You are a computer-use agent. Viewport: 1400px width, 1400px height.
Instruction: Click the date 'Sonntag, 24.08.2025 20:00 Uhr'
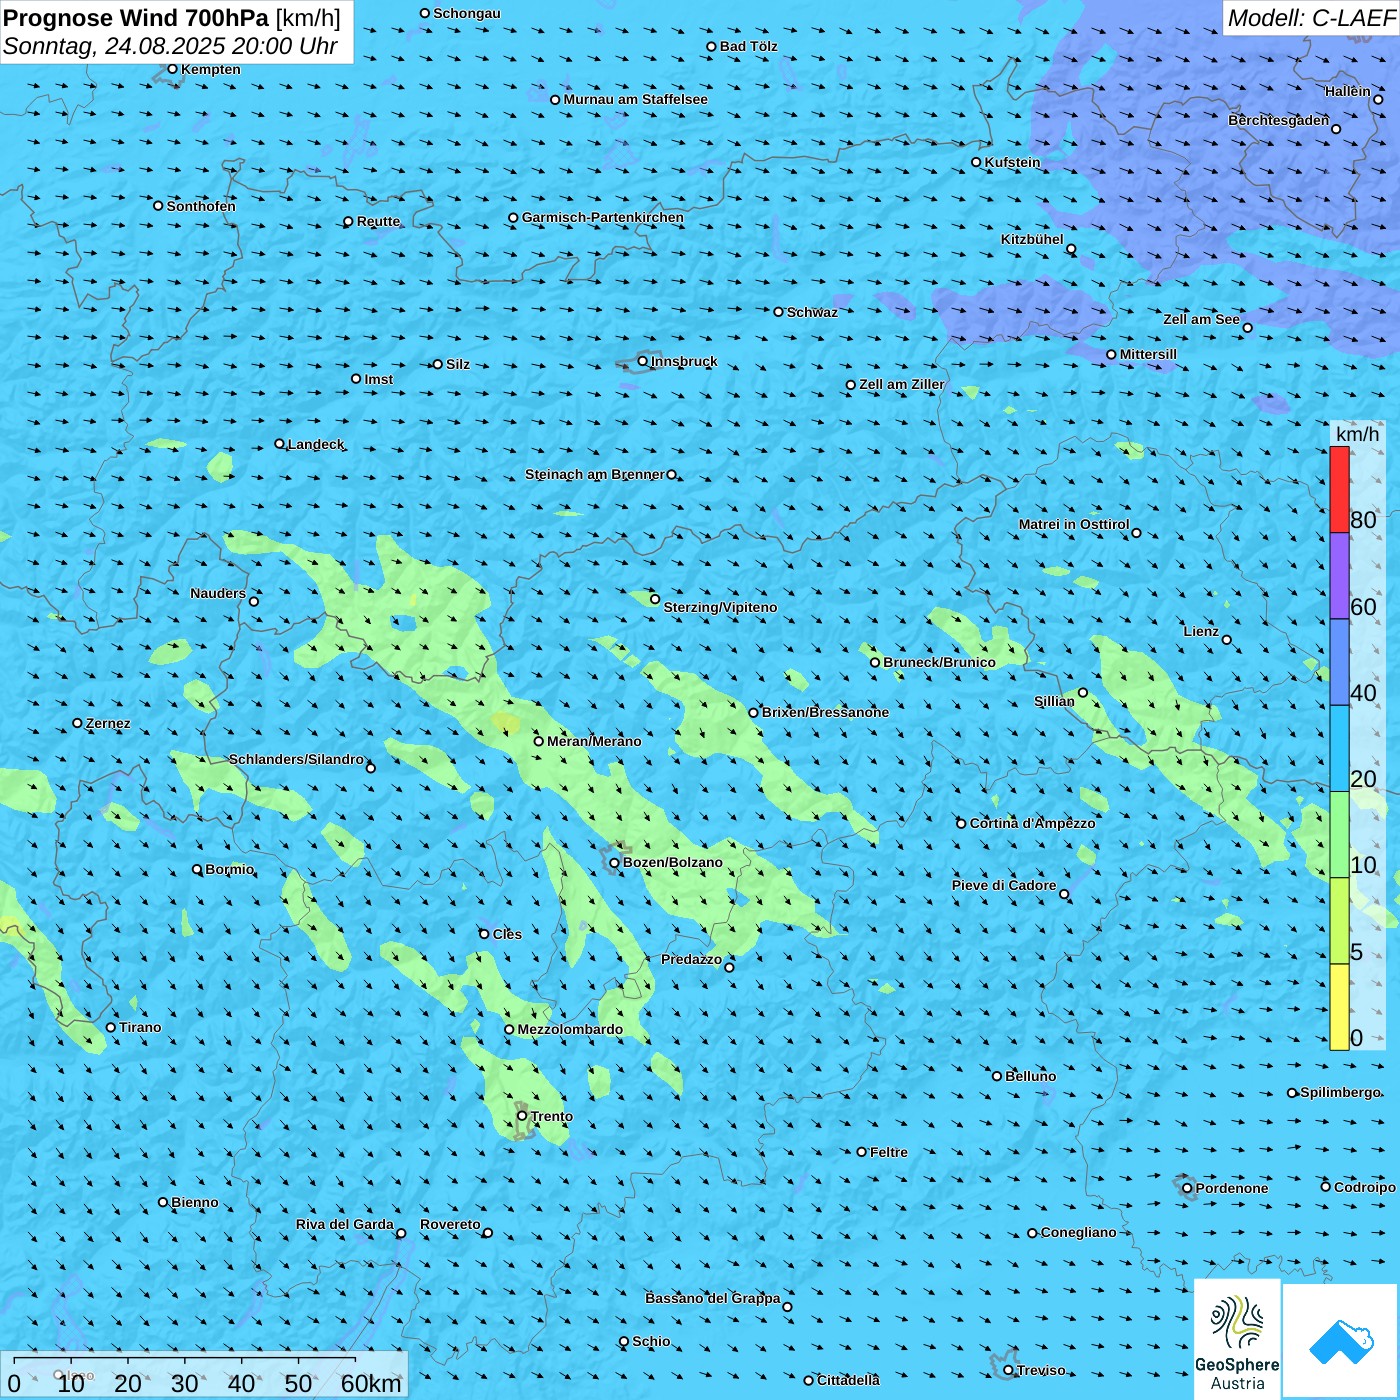coord(170,46)
